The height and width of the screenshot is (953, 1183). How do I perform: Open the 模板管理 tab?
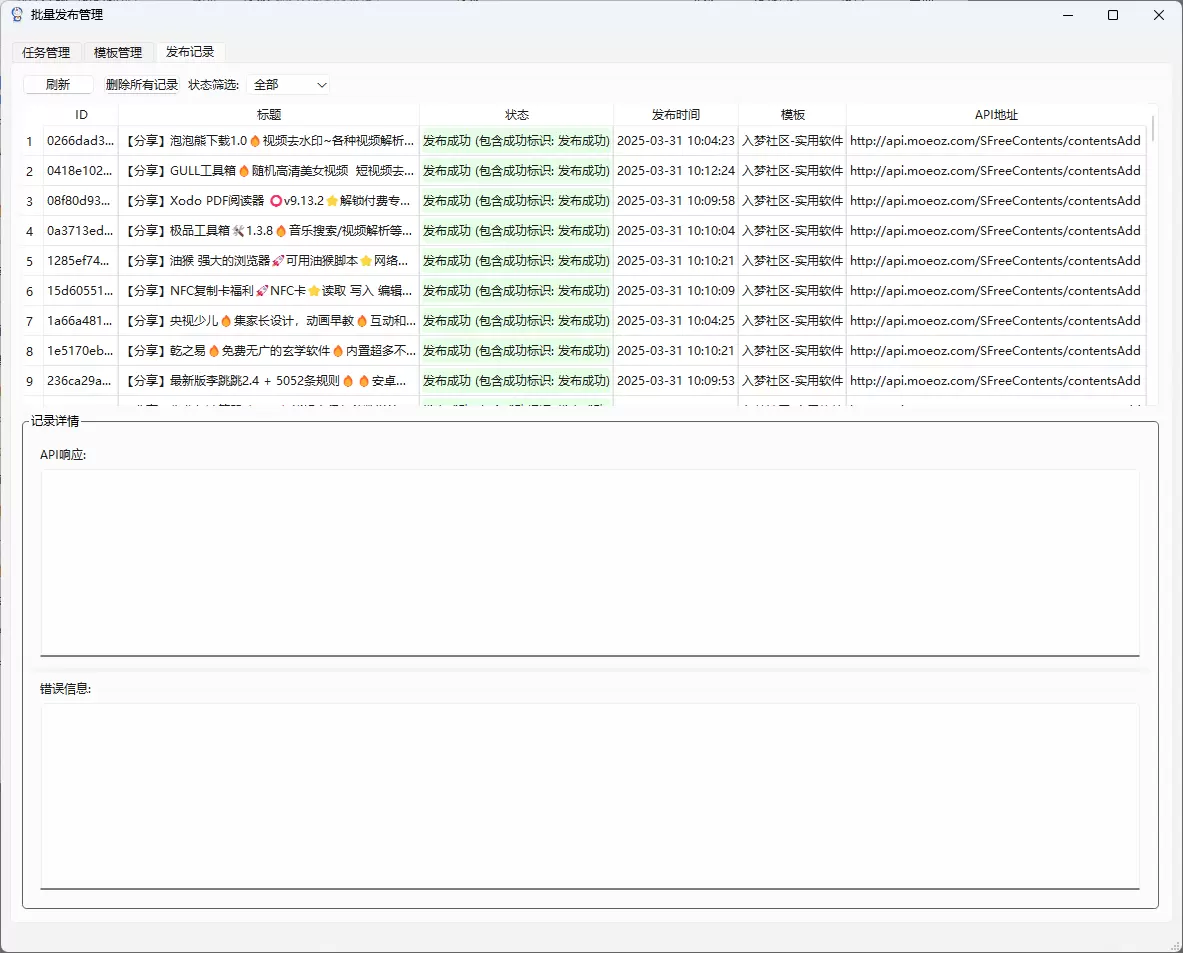tap(118, 52)
